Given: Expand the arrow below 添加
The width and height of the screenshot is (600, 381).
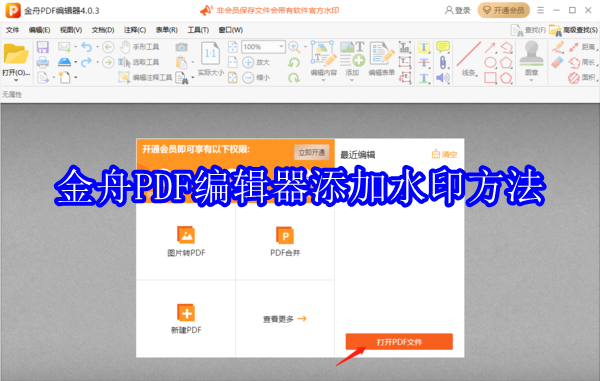Looking at the screenshot, I should (x=352, y=80).
